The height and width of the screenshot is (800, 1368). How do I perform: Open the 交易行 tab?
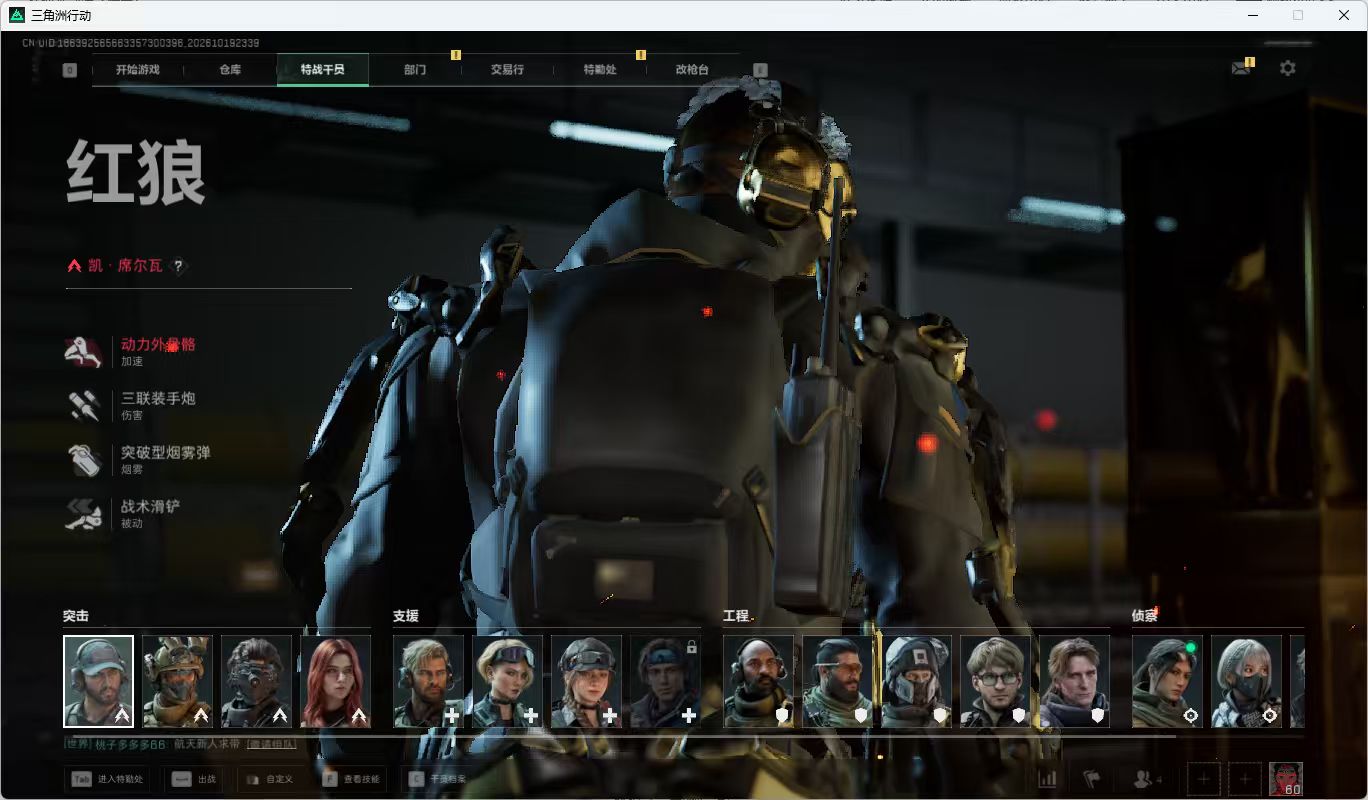point(507,70)
